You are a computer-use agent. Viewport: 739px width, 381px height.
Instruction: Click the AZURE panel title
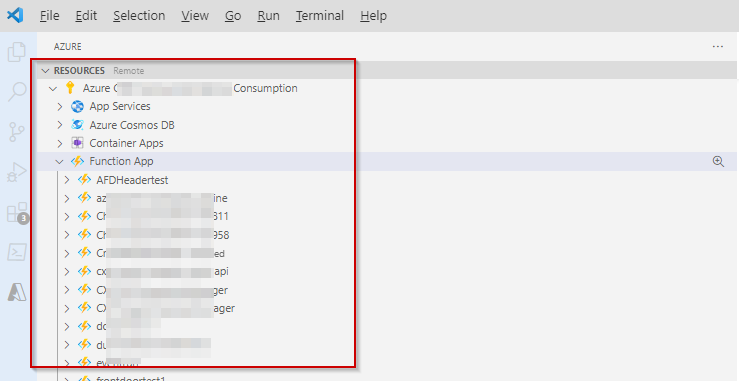(x=67, y=47)
